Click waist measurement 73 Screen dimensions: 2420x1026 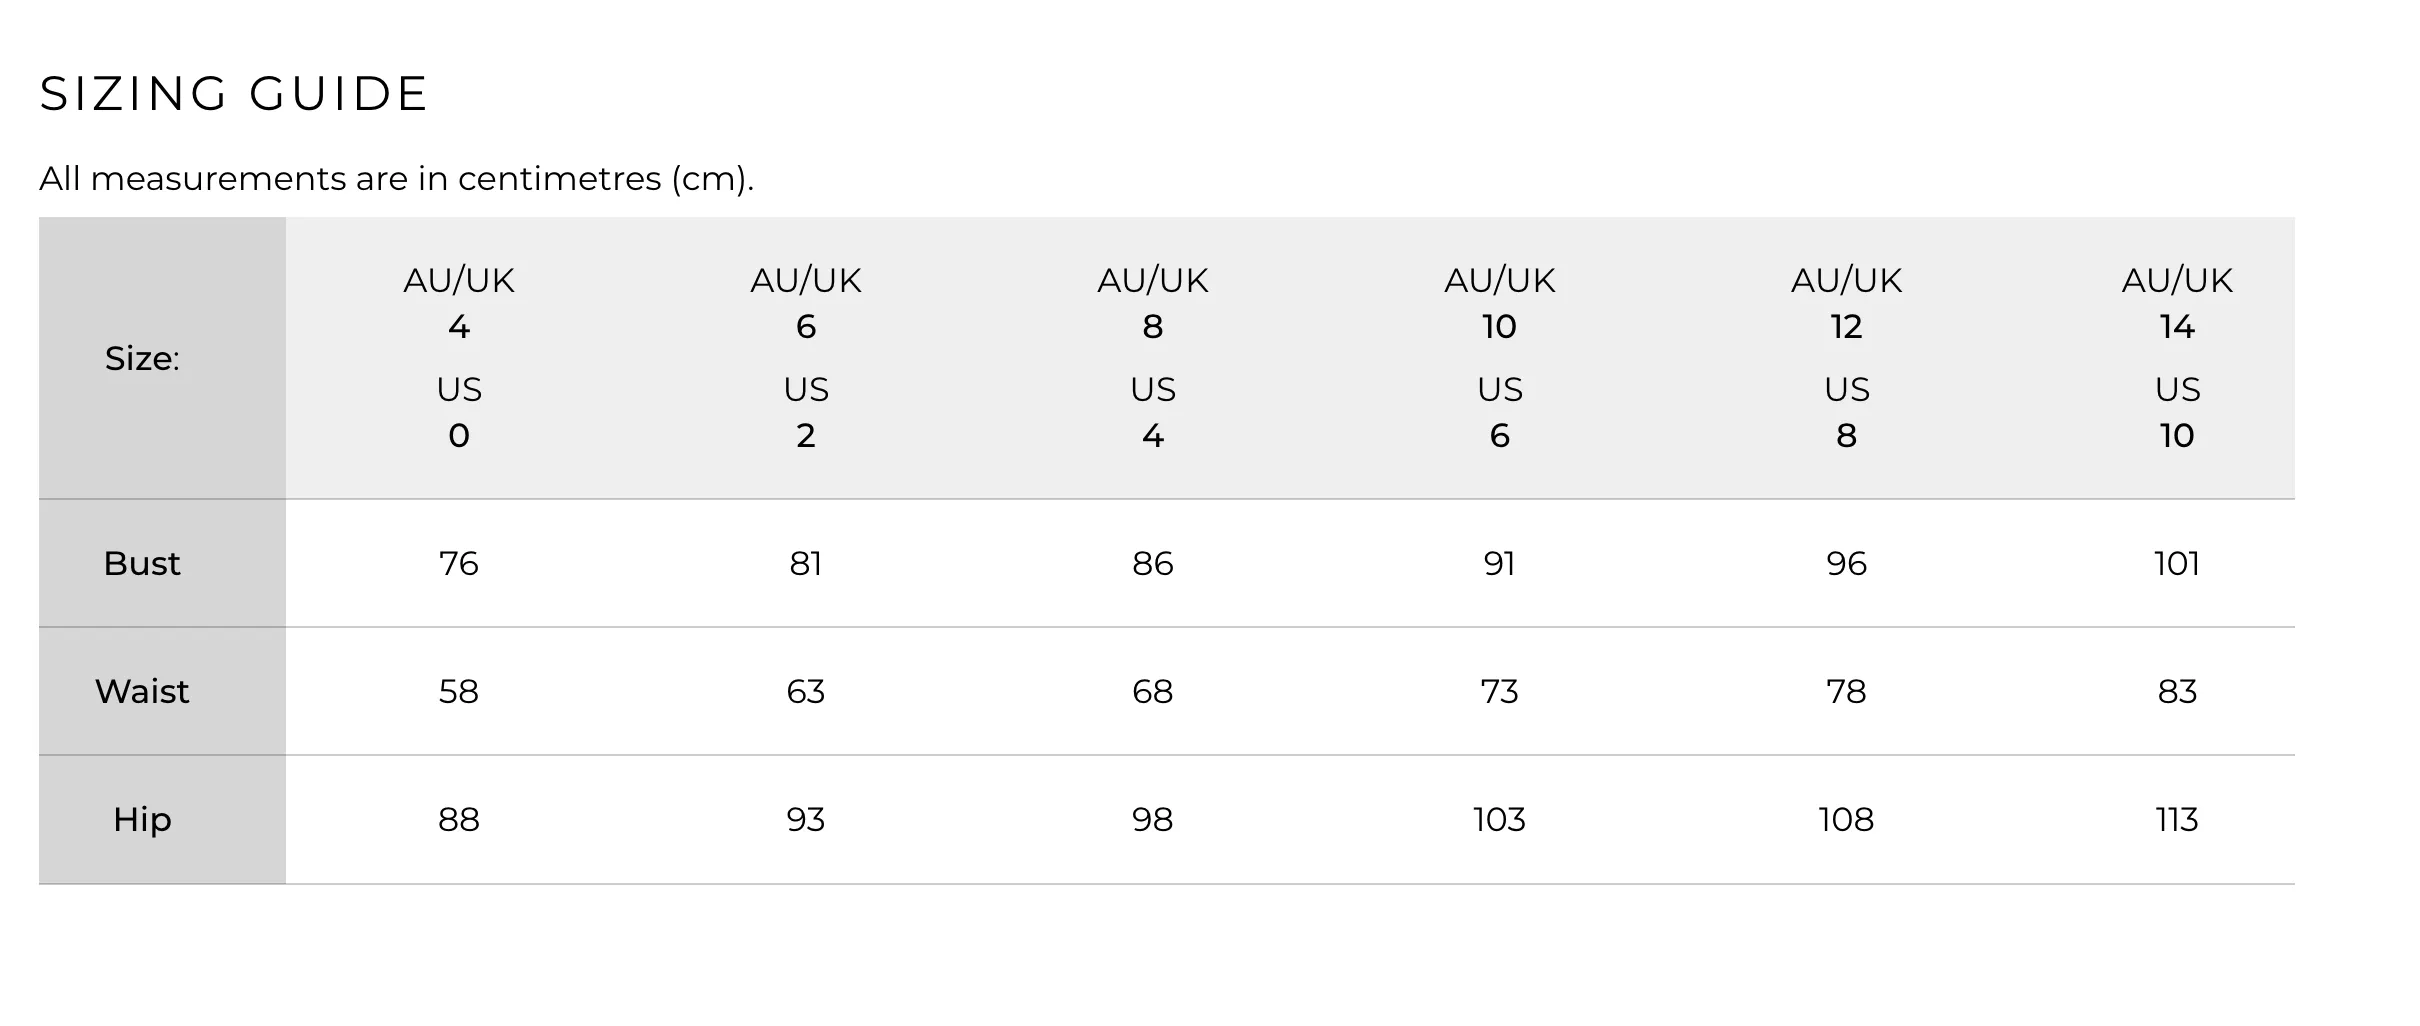coord(1500,692)
